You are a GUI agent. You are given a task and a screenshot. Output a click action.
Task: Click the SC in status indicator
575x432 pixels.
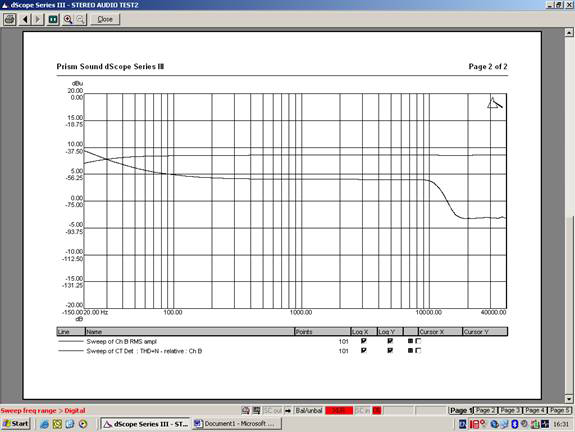(x=362, y=410)
